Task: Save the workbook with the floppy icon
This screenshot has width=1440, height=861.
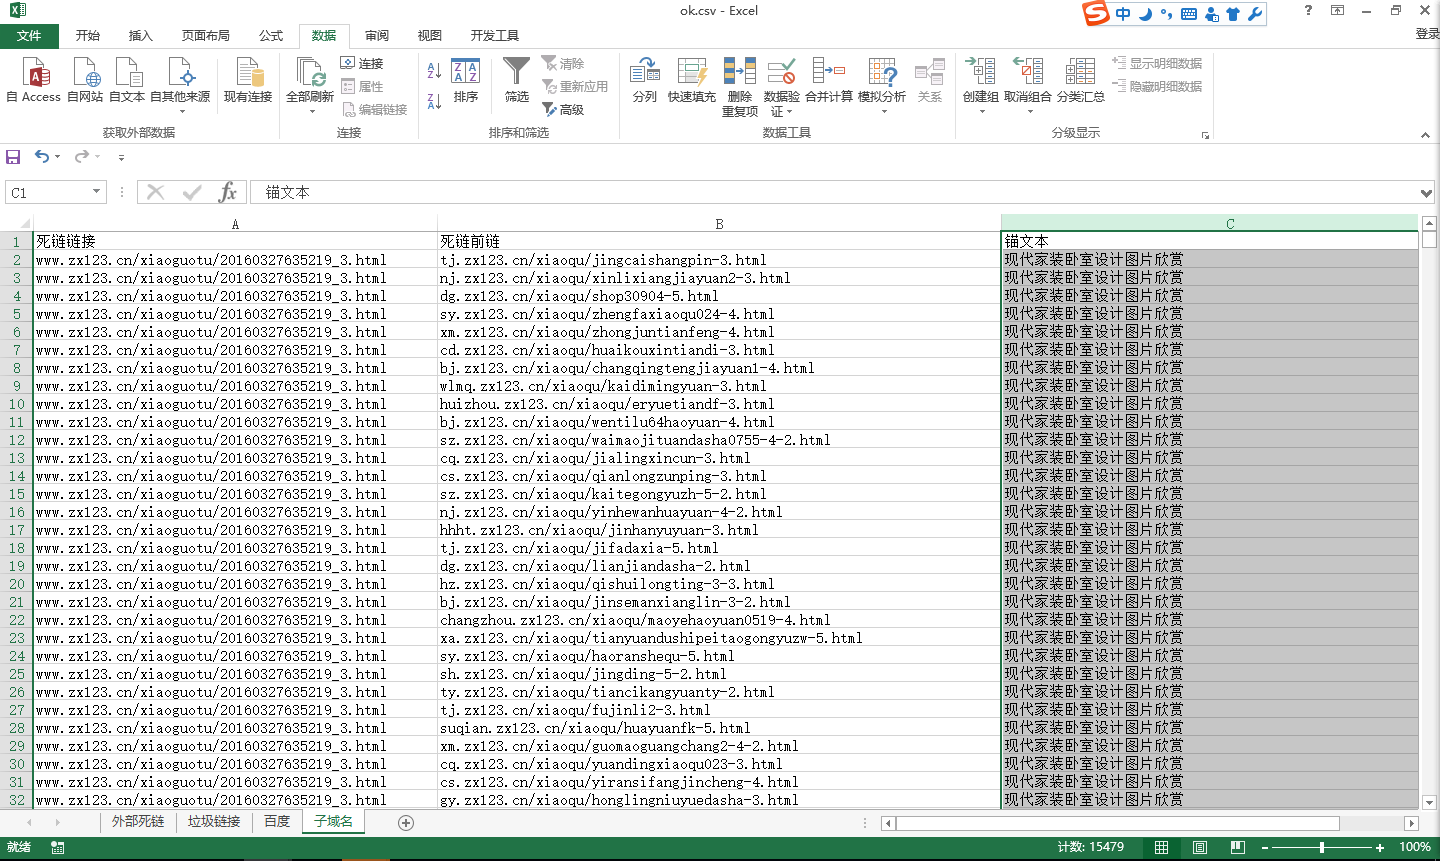Action: pyautogui.click(x=13, y=157)
